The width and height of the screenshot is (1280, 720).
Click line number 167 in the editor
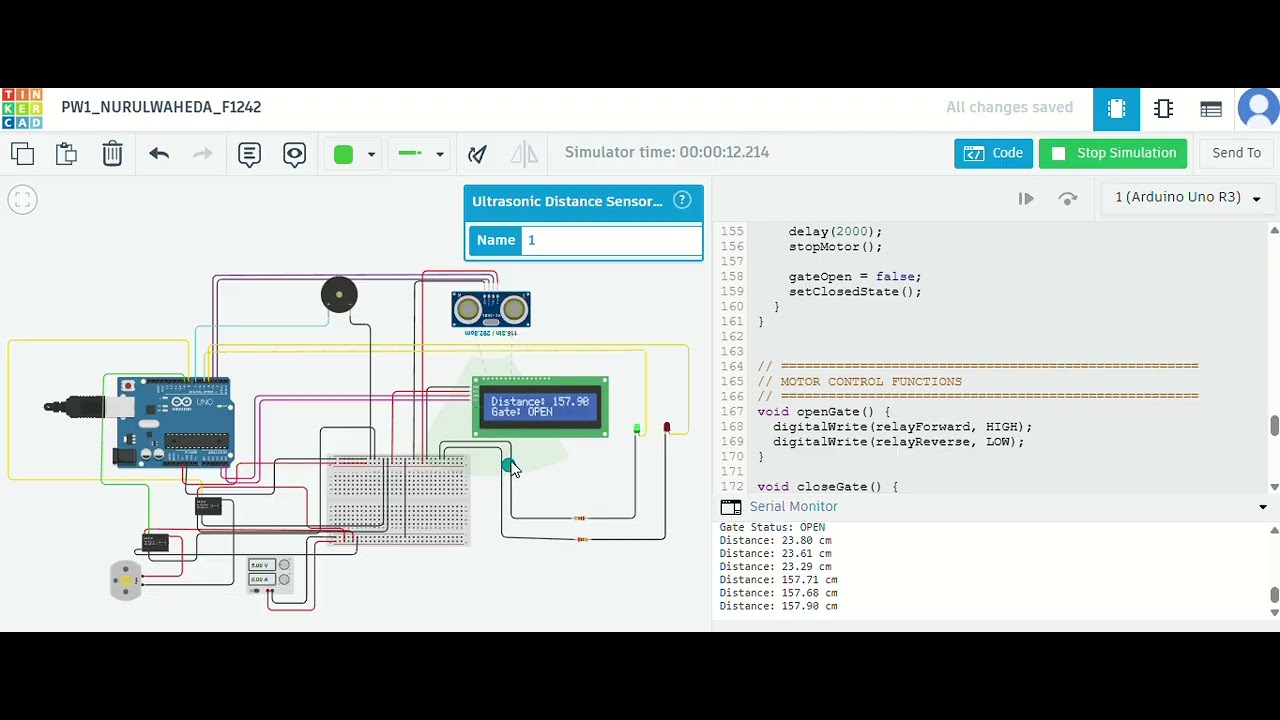click(731, 412)
